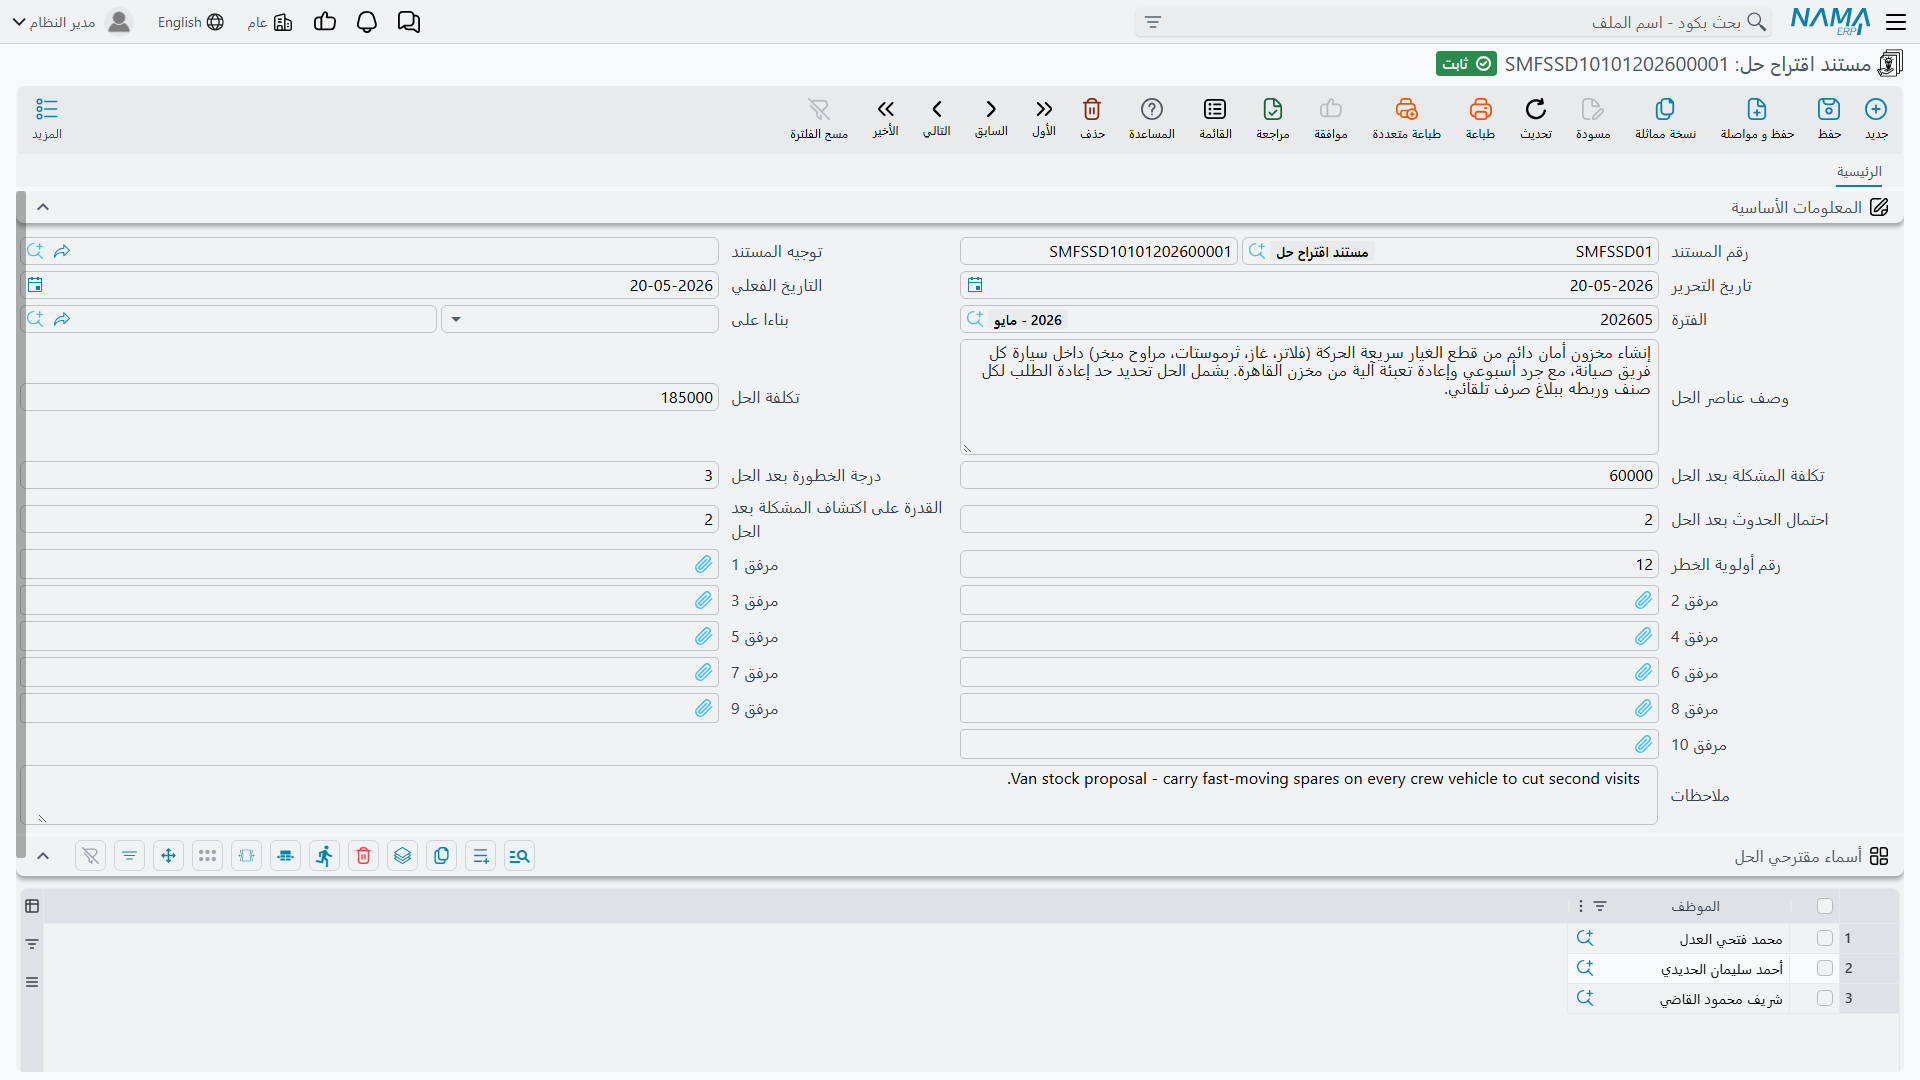Open the chat messages icon
1920x1080 pixels.
[x=409, y=22]
